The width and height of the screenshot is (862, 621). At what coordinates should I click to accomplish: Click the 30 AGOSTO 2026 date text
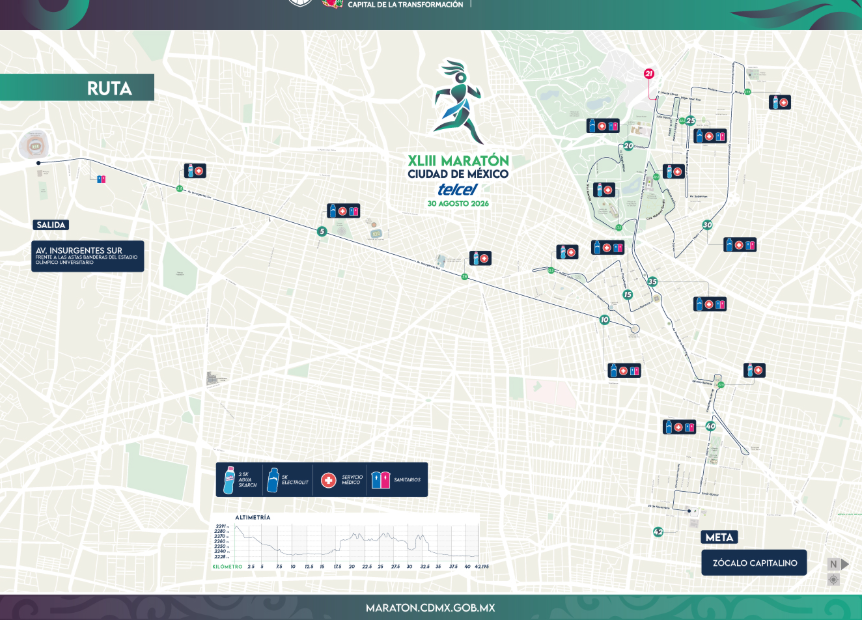coord(458,203)
